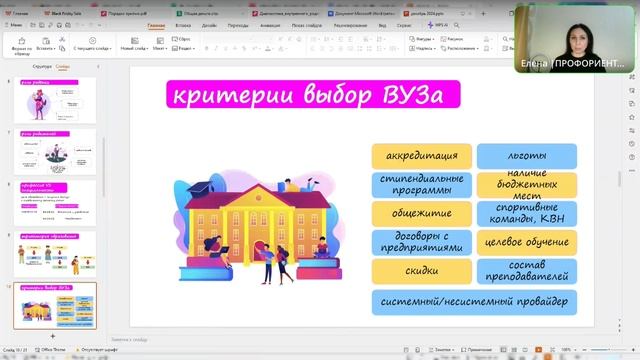Select slide thumbnail 6 'роли ребенка'
This screenshot has height=360, width=640.
[x=55, y=100]
